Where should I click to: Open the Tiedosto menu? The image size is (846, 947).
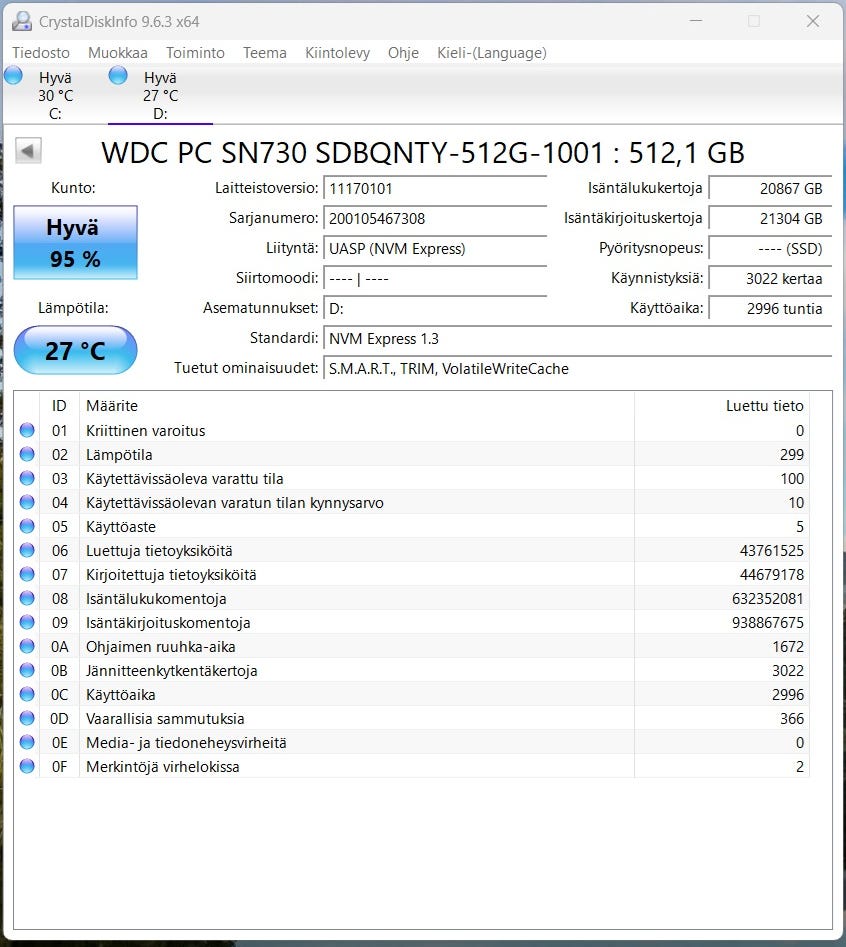(40, 53)
